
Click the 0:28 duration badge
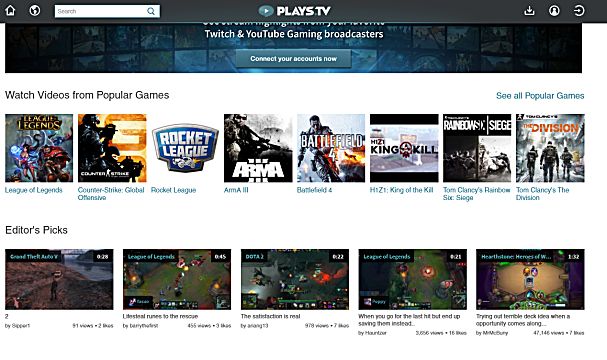pos(102,257)
